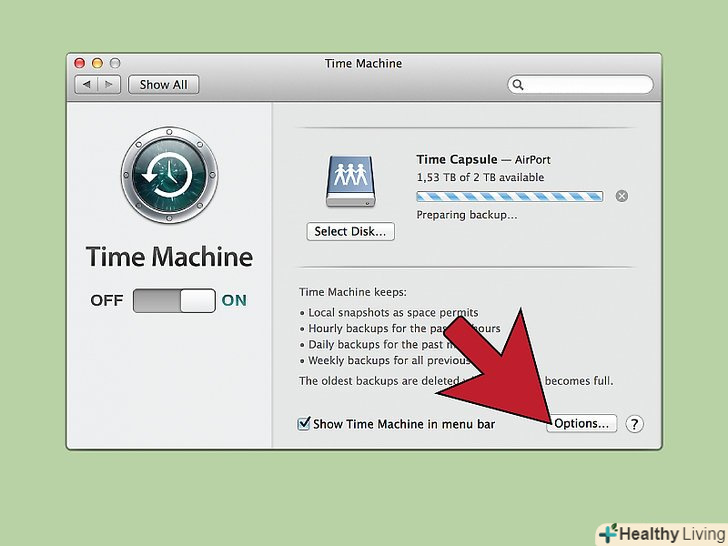Click the "Daily backups for the past" line
The image size is (728, 546).
pyautogui.click(x=376, y=344)
